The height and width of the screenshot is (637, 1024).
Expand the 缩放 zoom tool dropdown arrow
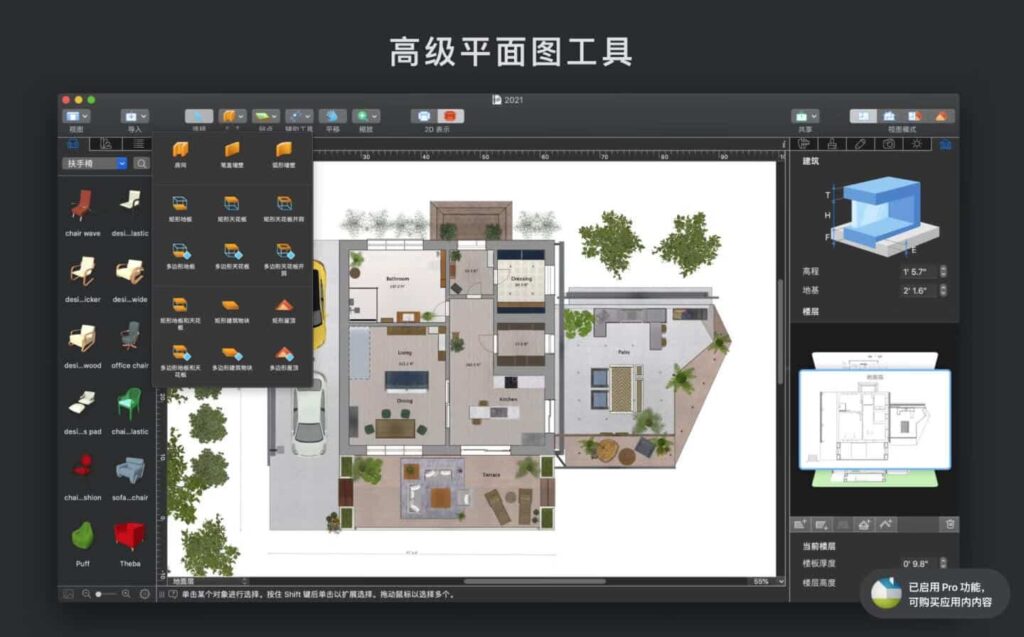coord(374,115)
